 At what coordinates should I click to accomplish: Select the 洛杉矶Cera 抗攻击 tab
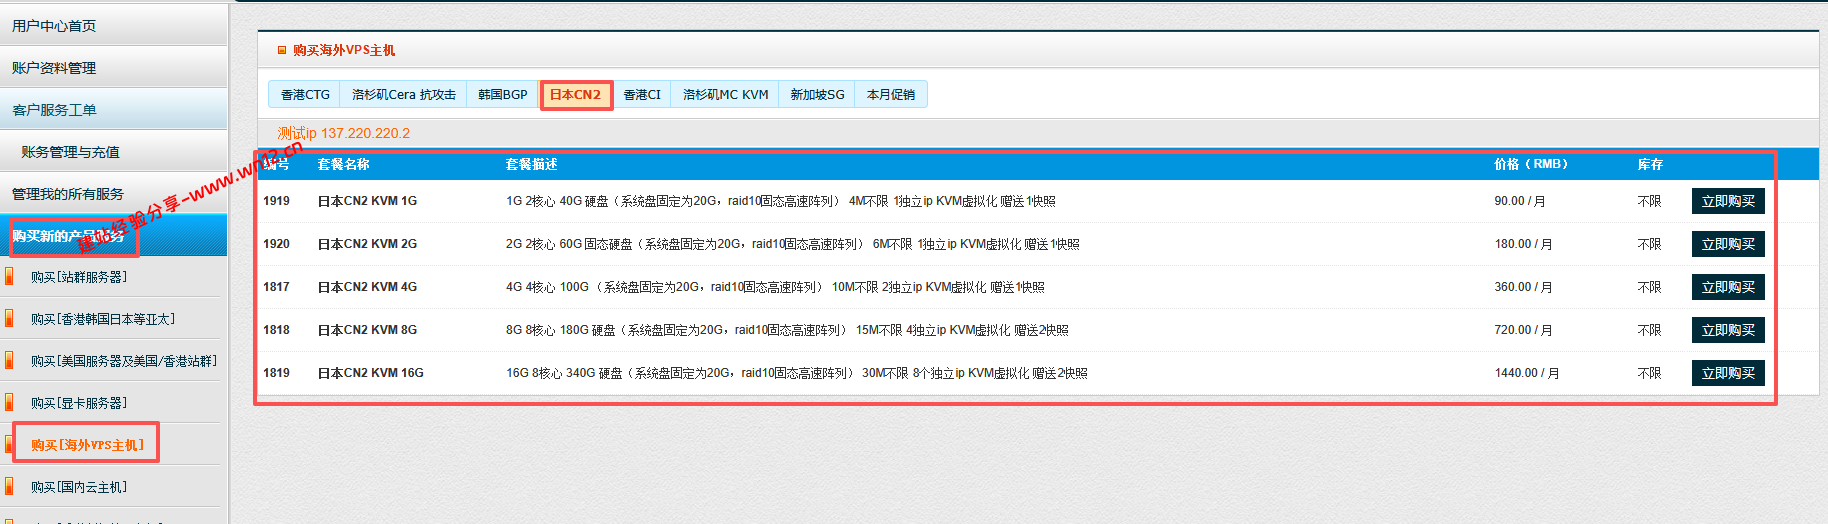[x=404, y=95]
